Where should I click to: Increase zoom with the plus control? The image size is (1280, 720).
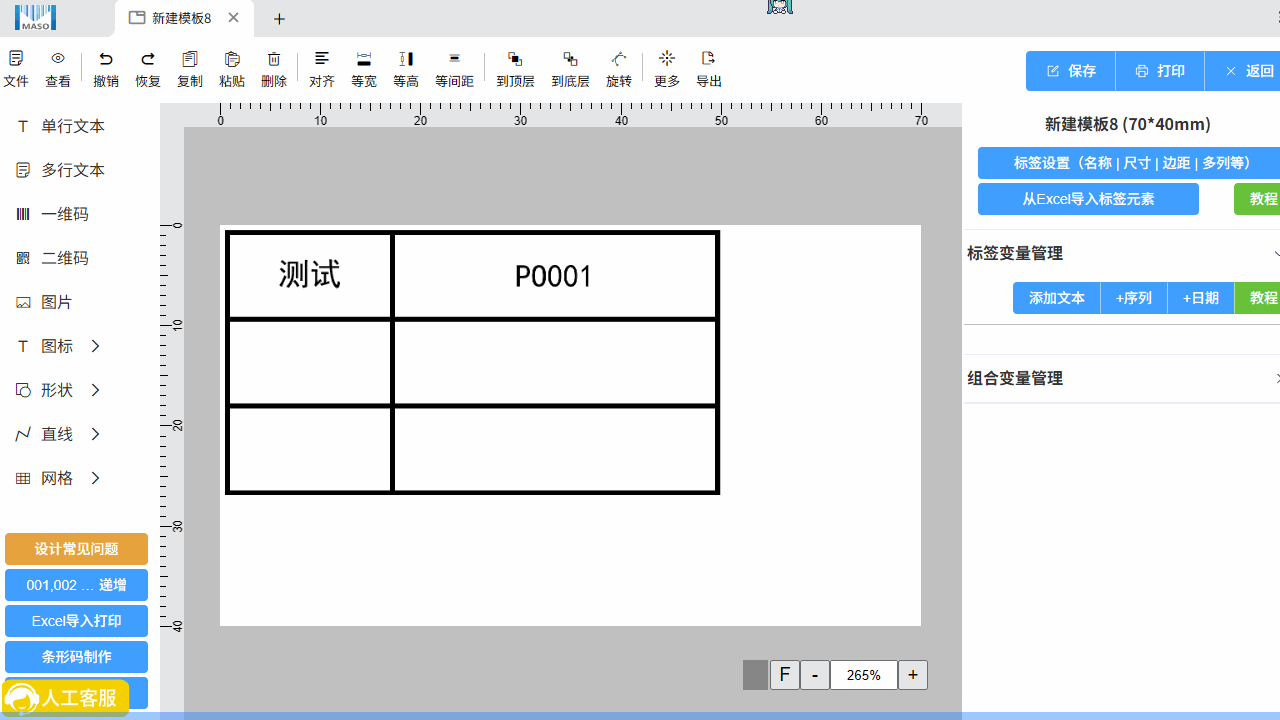click(x=912, y=674)
